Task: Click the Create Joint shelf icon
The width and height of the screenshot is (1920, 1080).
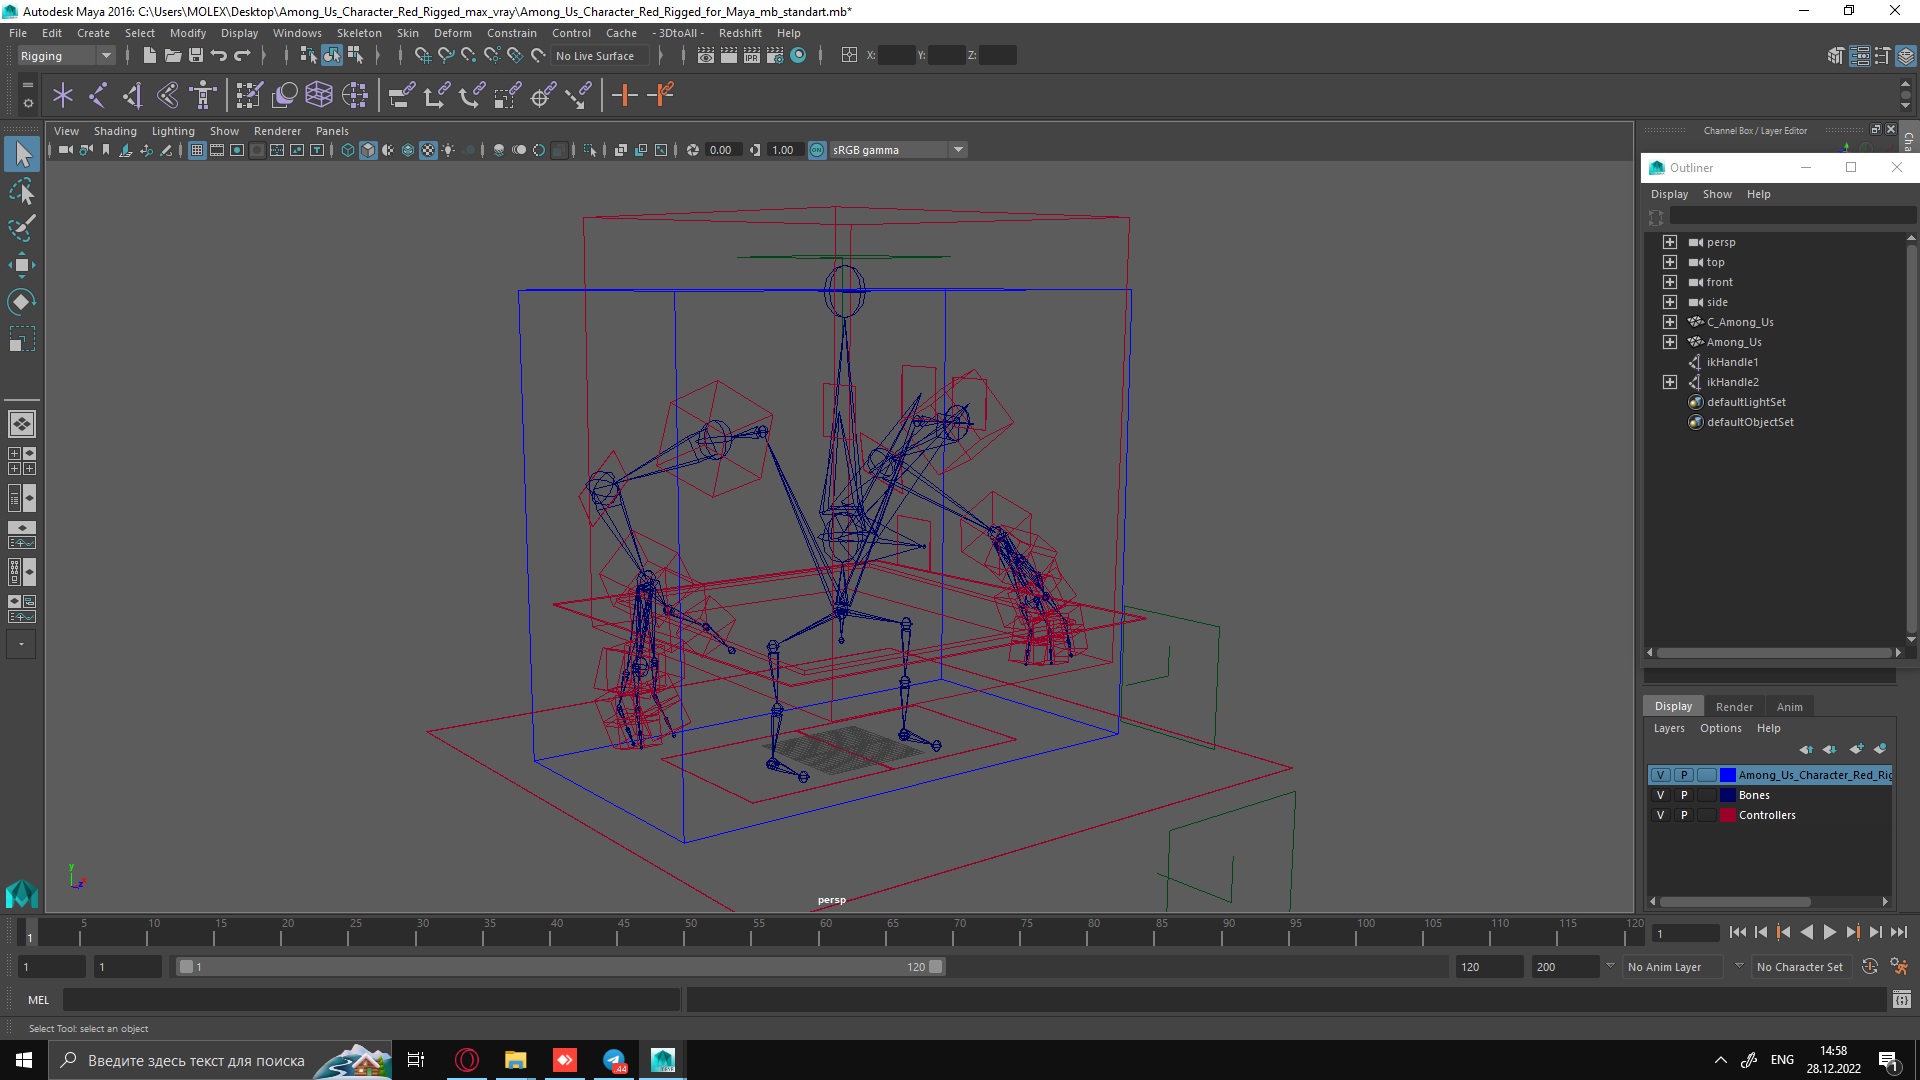Action: click(x=98, y=95)
